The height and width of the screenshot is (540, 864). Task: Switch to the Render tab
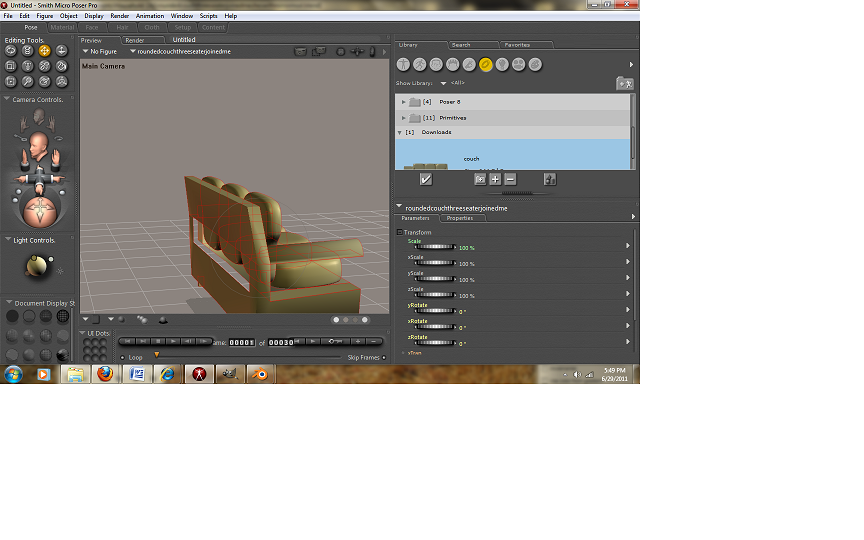(x=132, y=40)
